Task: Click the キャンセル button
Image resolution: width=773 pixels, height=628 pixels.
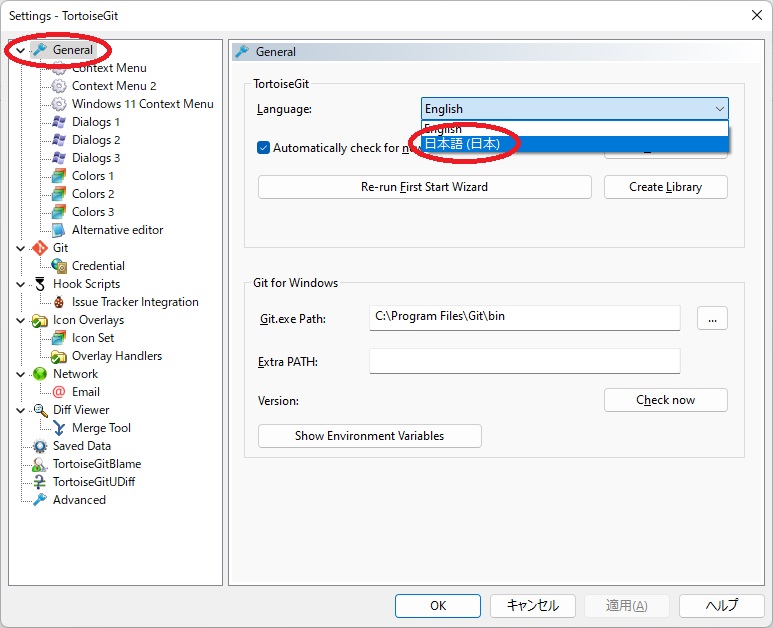Action: tap(532, 605)
